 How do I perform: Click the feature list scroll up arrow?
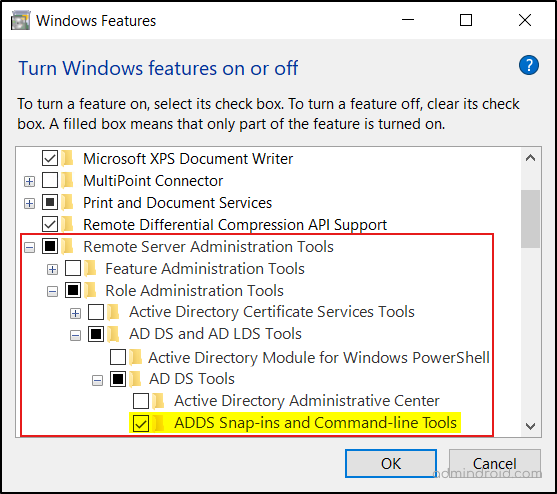[530, 158]
